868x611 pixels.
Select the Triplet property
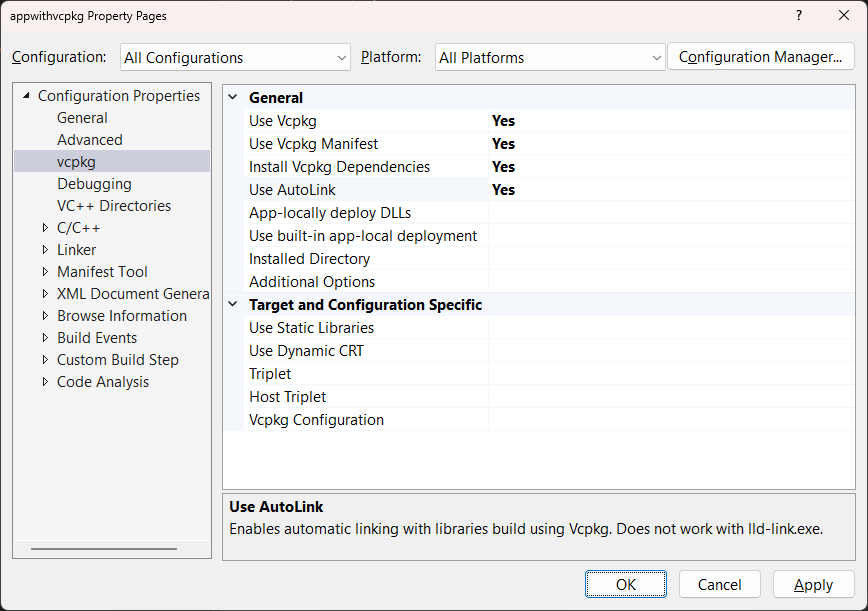270,374
